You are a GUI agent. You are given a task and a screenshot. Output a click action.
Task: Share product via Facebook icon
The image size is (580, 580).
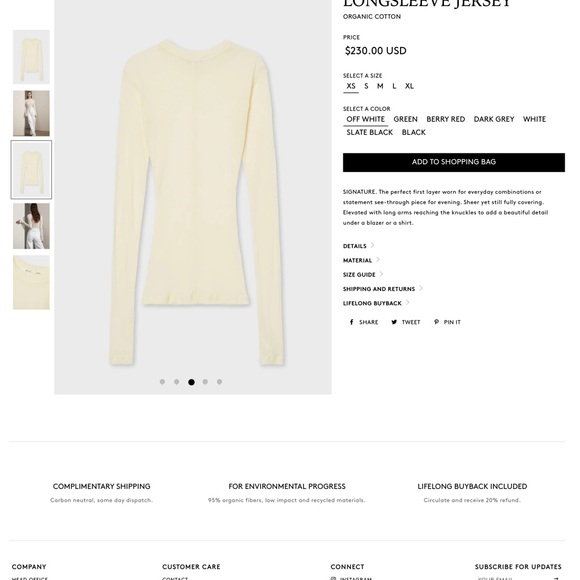[351, 322]
